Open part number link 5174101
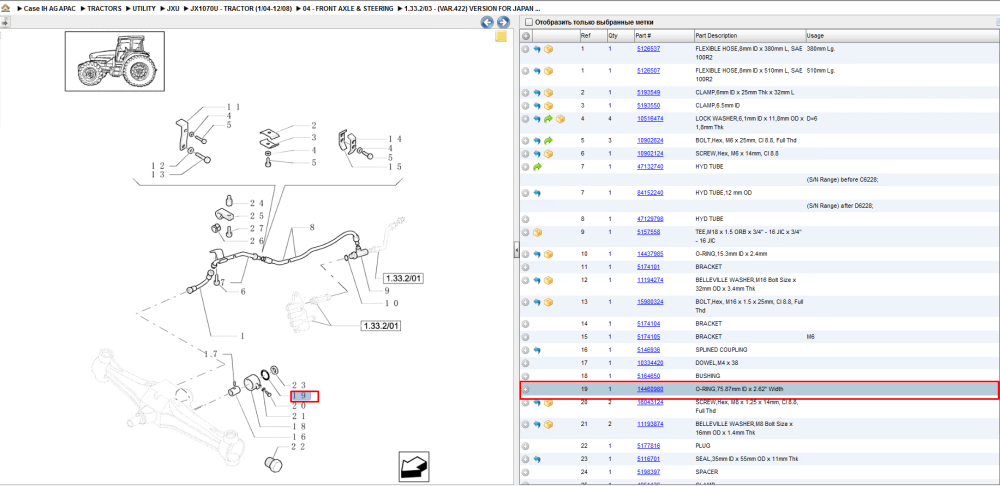 (649, 267)
